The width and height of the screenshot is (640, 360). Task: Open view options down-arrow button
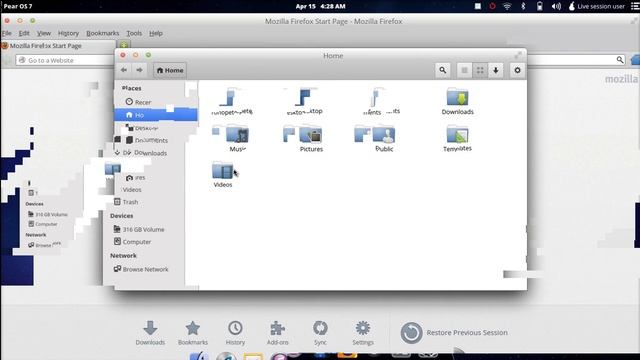(x=496, y=70)
